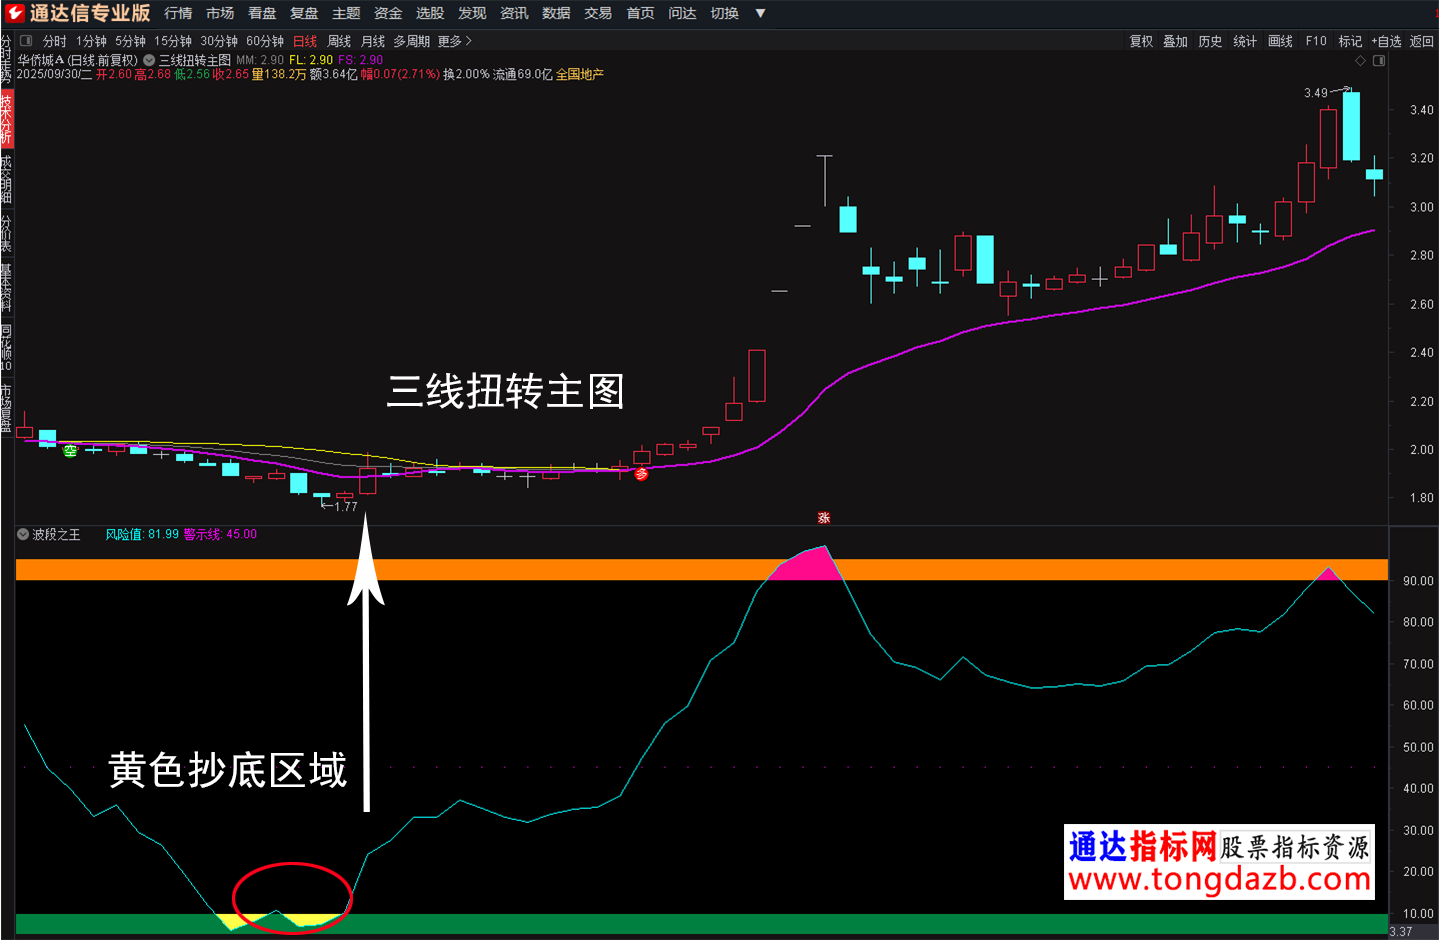Click the 警示线 45.00 readout
Screen dimensions: 1439x940
[x=220, y=534]
